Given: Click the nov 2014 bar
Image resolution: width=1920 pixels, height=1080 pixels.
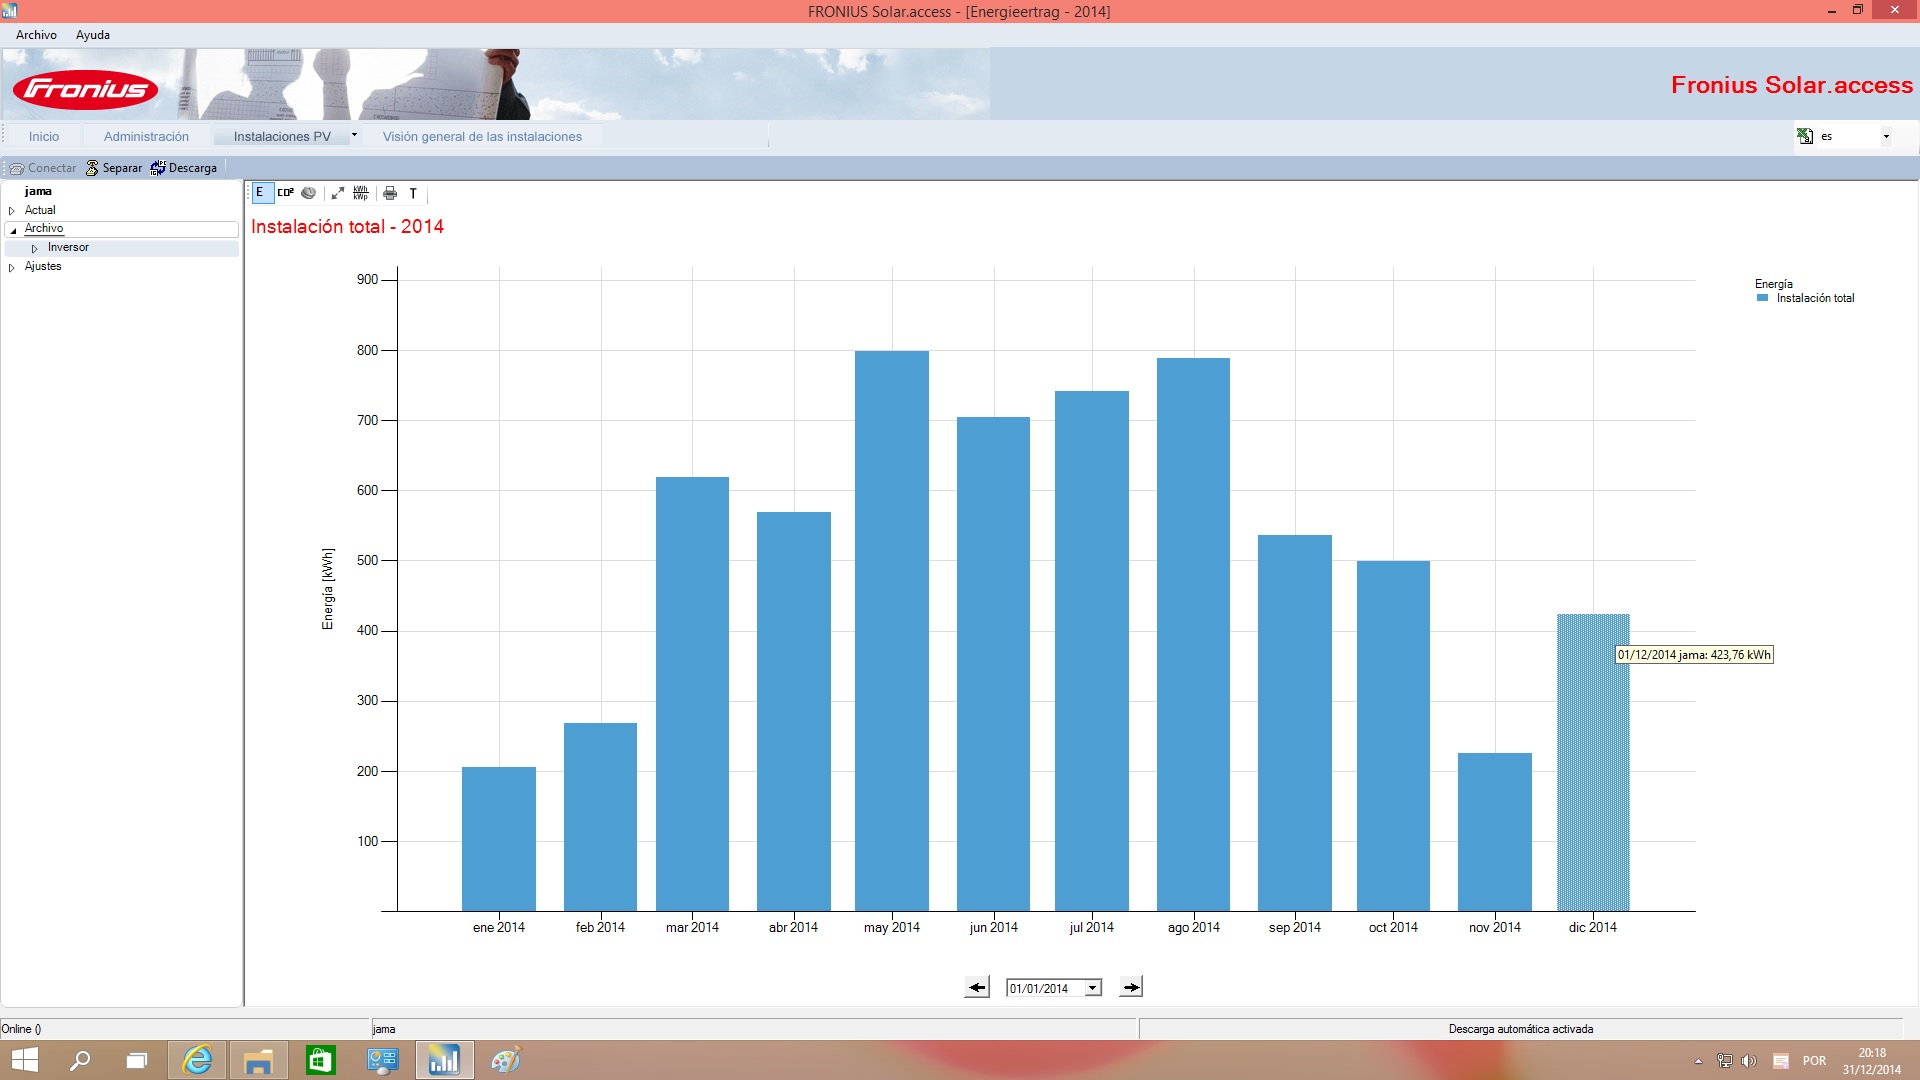Looking at the screenshot, I should click(1495, 832).
